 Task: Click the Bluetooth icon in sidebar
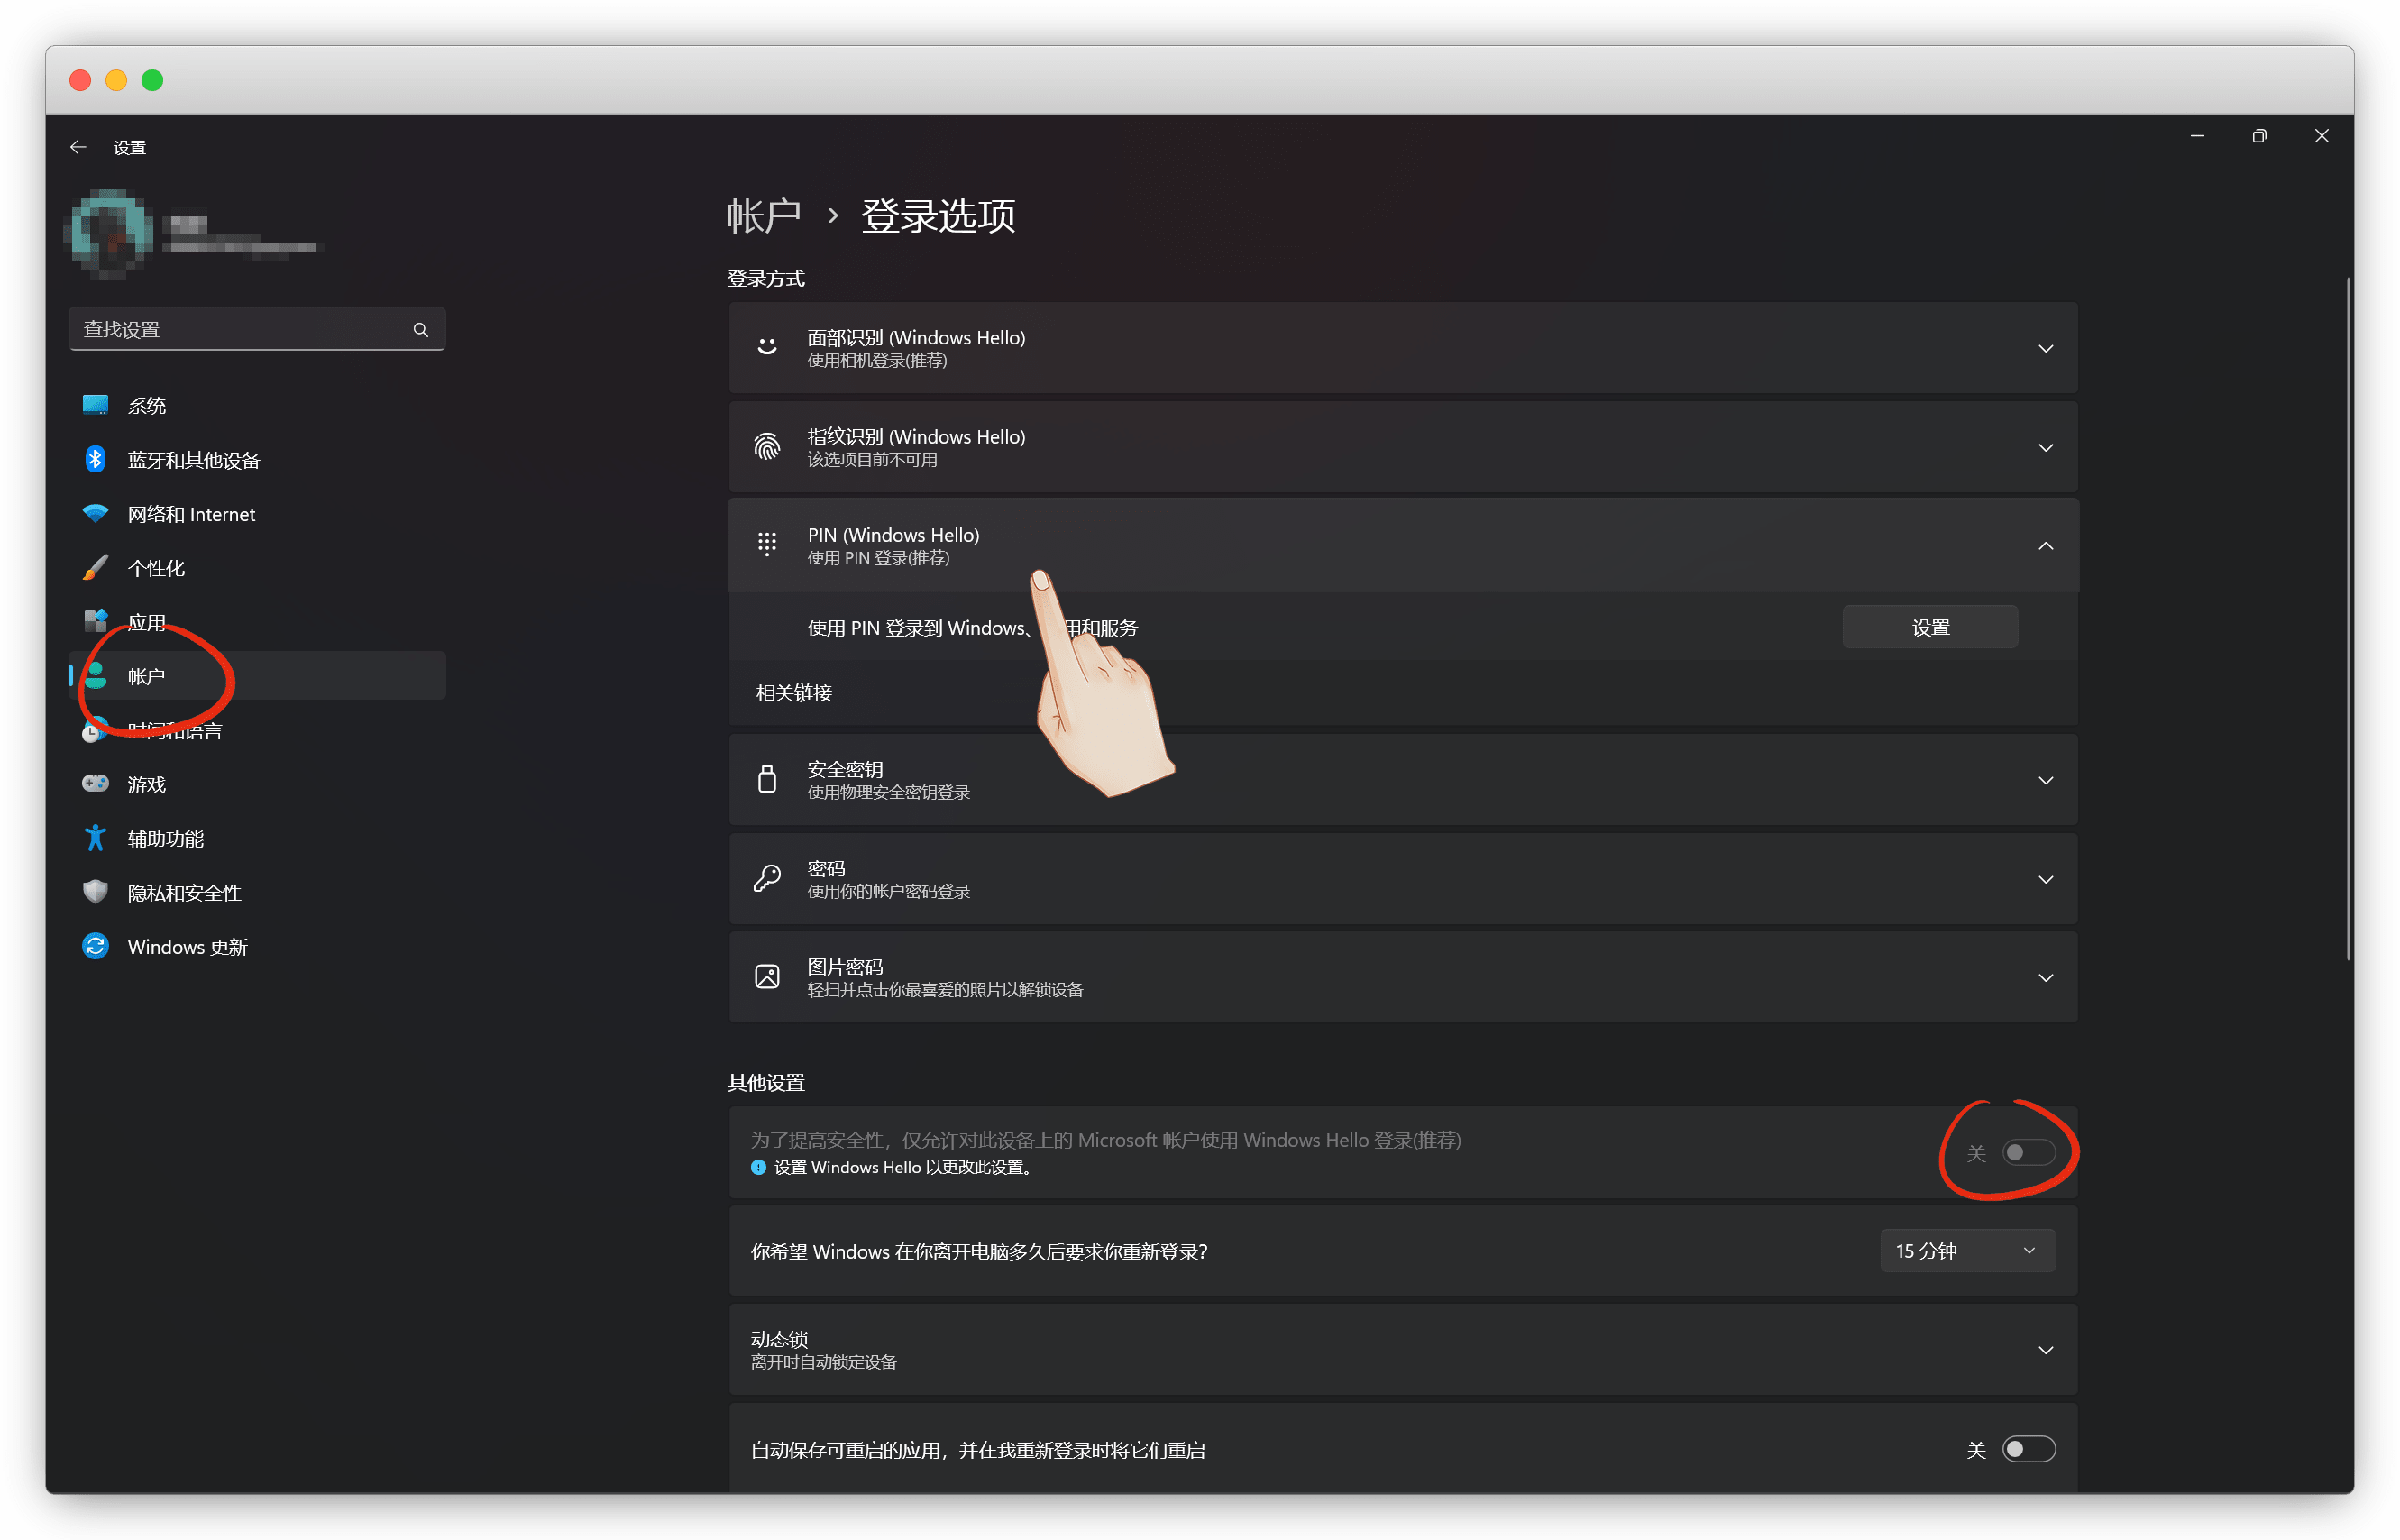(x=95, y=459)
